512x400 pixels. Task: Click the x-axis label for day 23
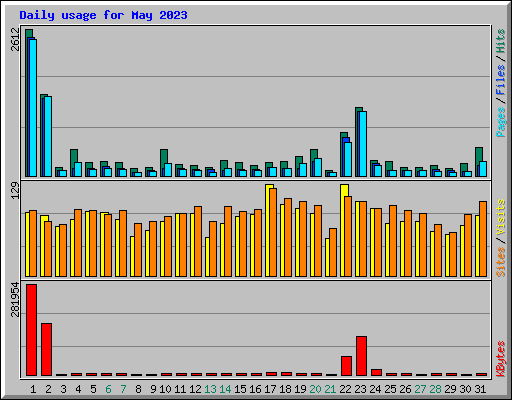[360, 389]
